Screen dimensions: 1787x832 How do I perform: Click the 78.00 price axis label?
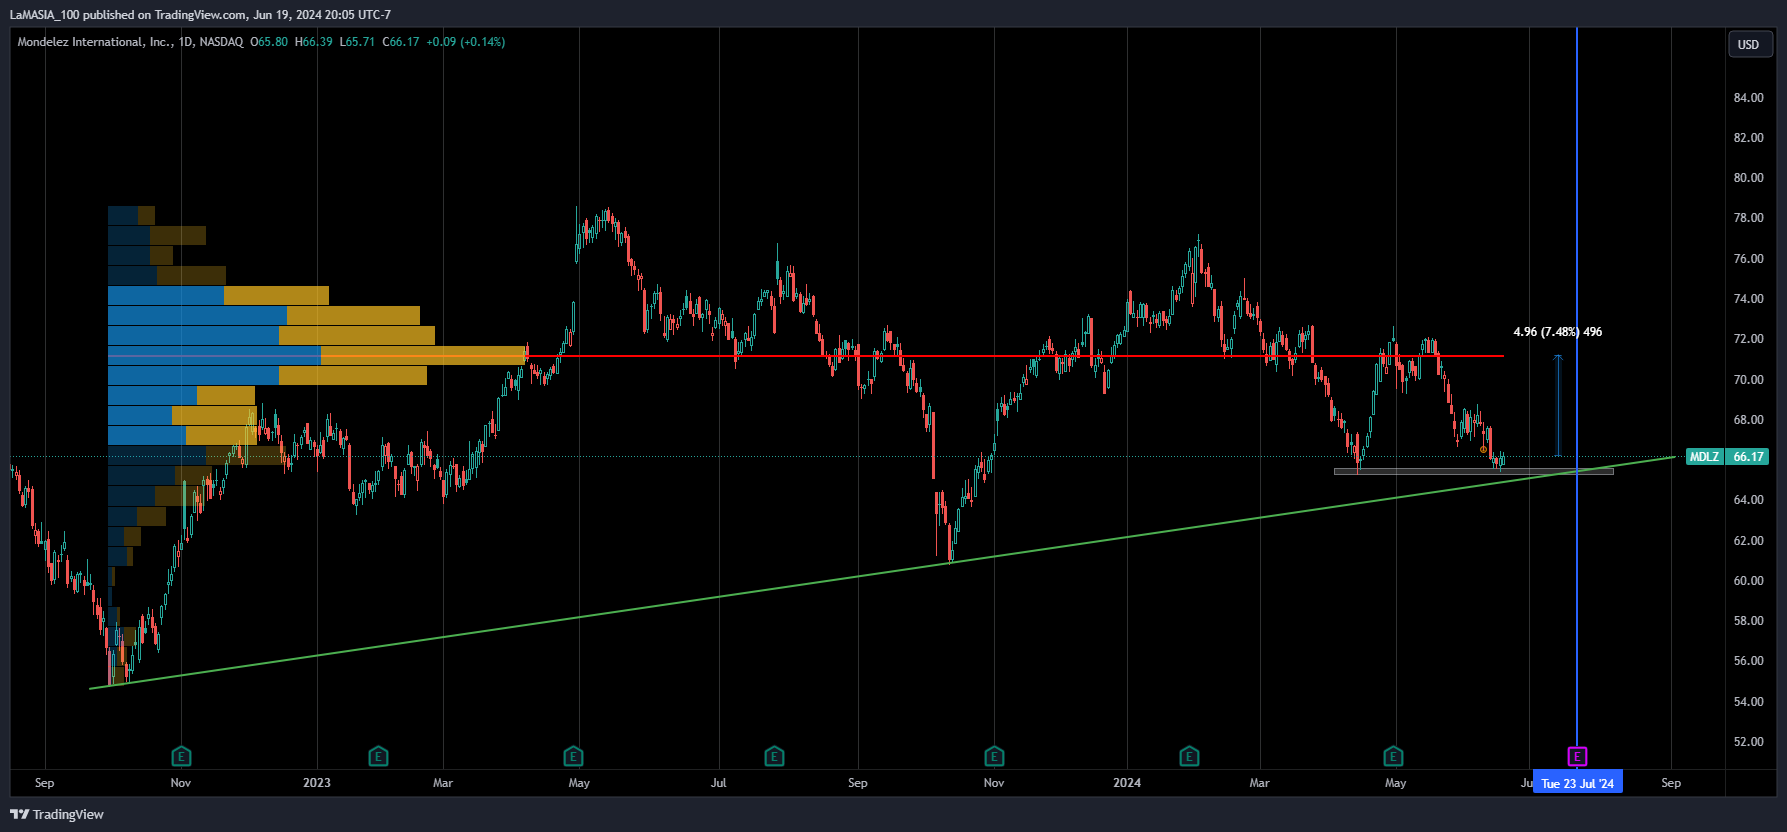point(1749,218)
